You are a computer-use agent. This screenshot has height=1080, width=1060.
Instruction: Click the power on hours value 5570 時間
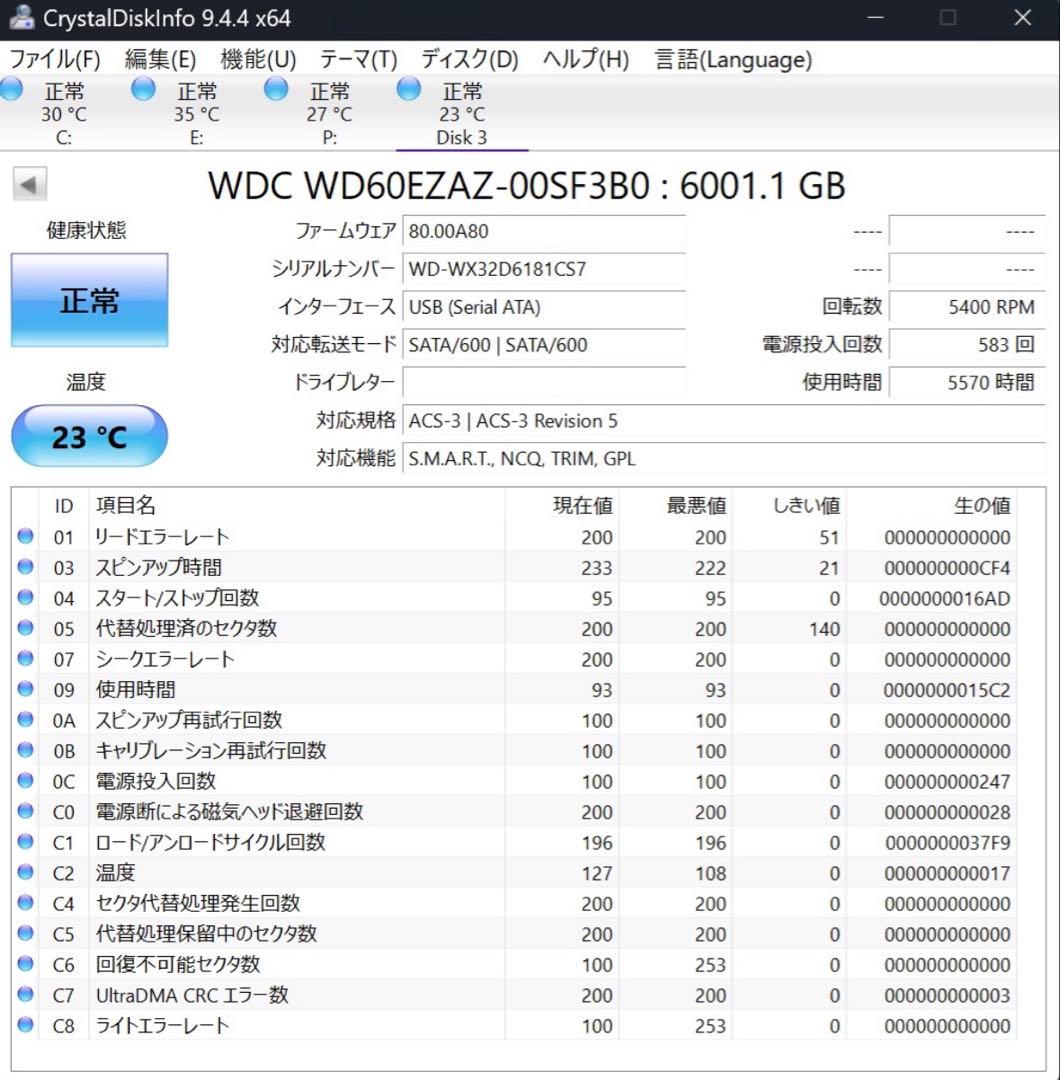pyautogui.click(x=967, y=382)
